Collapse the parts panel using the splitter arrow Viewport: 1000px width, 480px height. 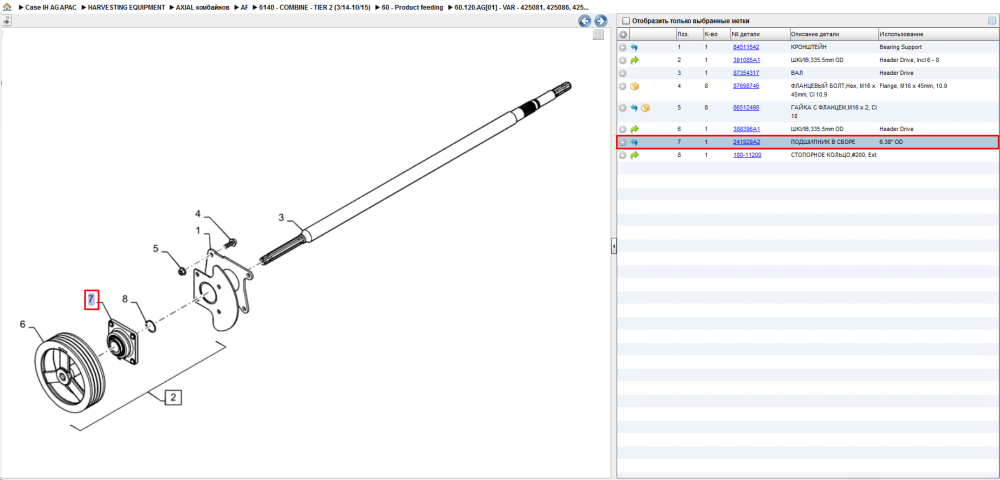pos(613,245)
